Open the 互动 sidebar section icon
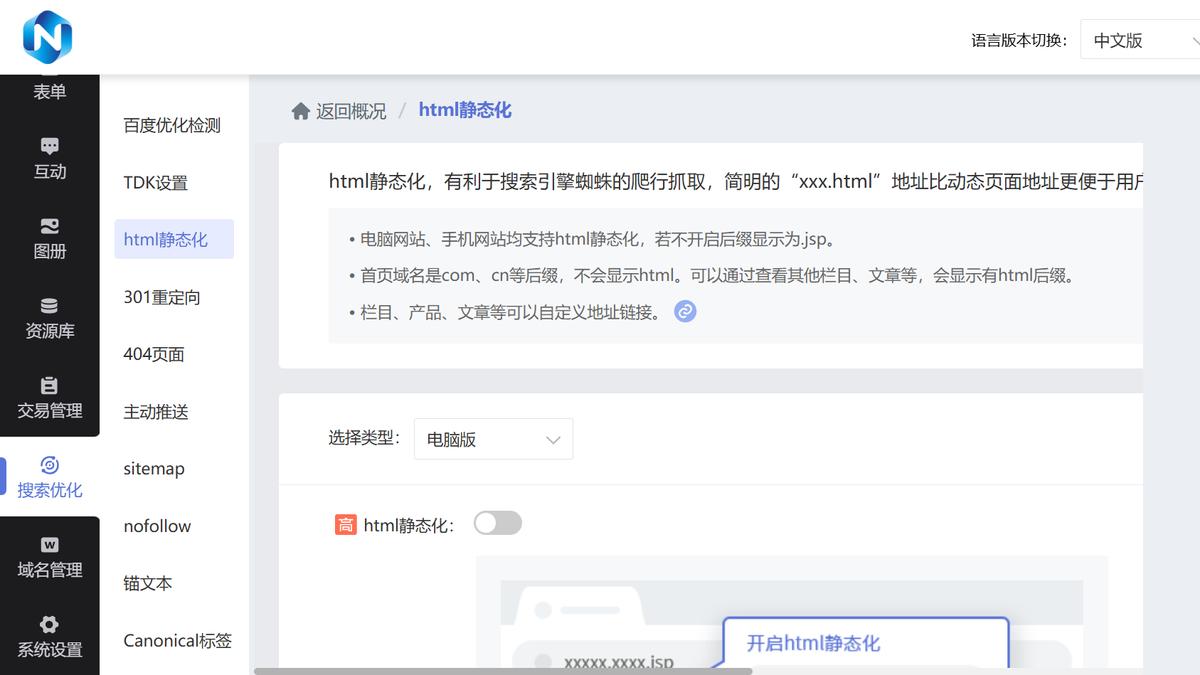The height and width of the screenshot is (675, 1200). [50, 146]
